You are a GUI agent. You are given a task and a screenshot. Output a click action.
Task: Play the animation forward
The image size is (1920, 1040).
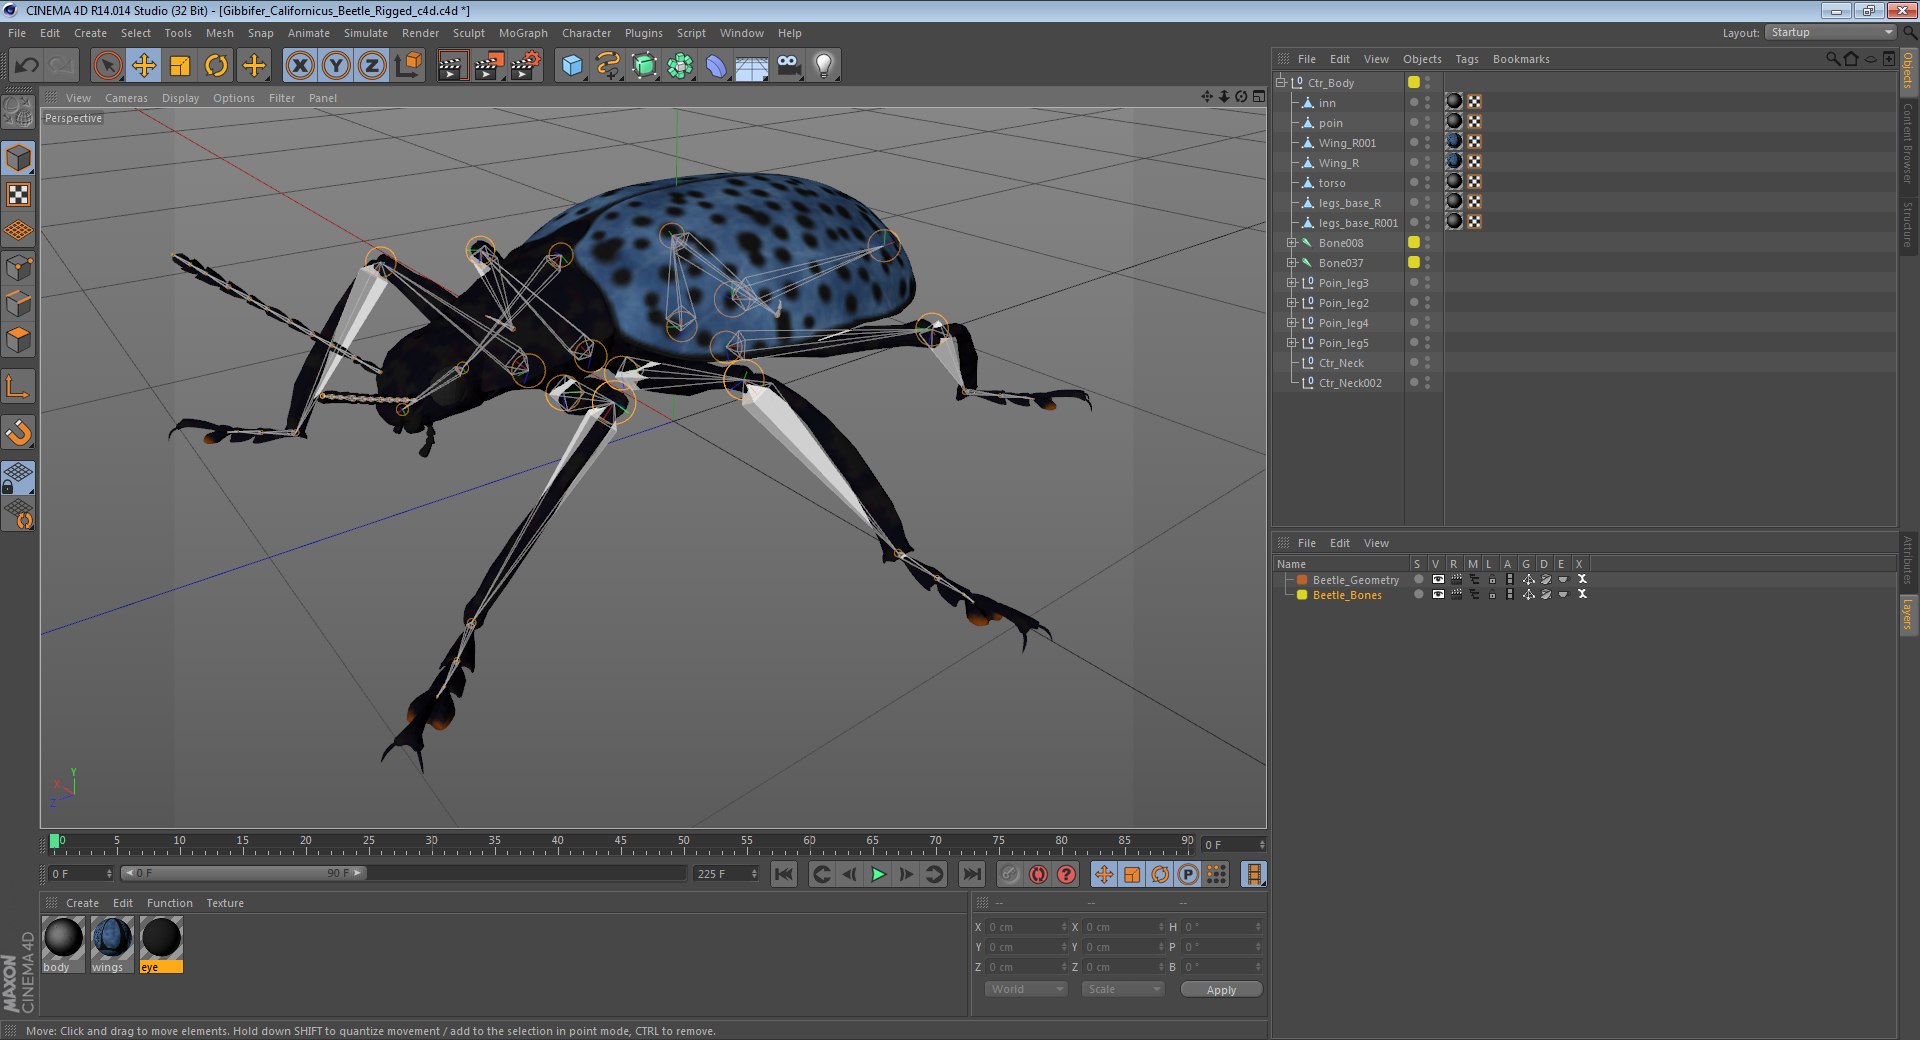pyautogui.click(x=878, y=874)
